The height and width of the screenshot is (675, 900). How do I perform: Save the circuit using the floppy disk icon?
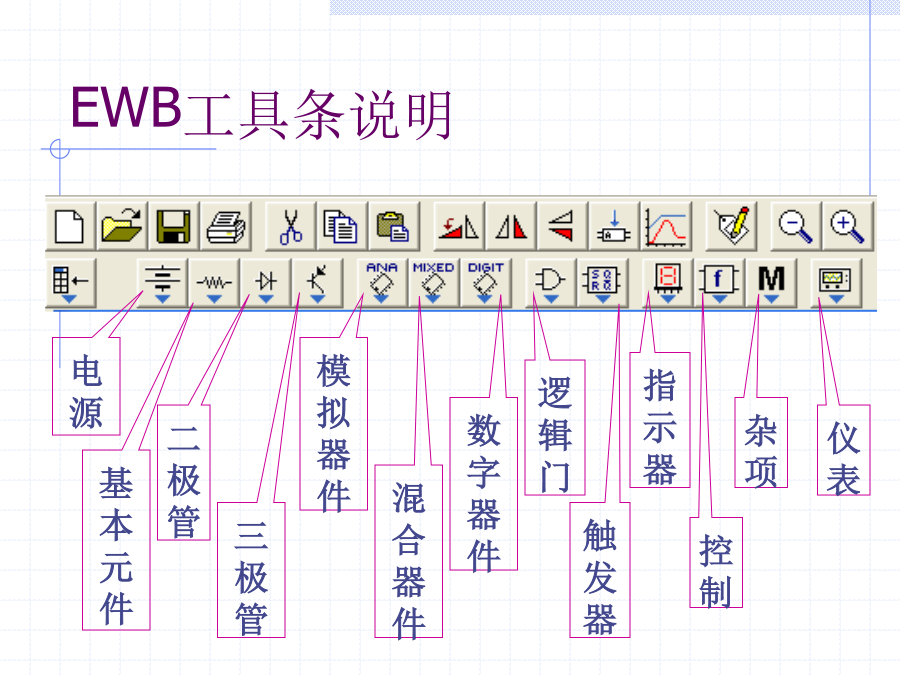(173, 226)
